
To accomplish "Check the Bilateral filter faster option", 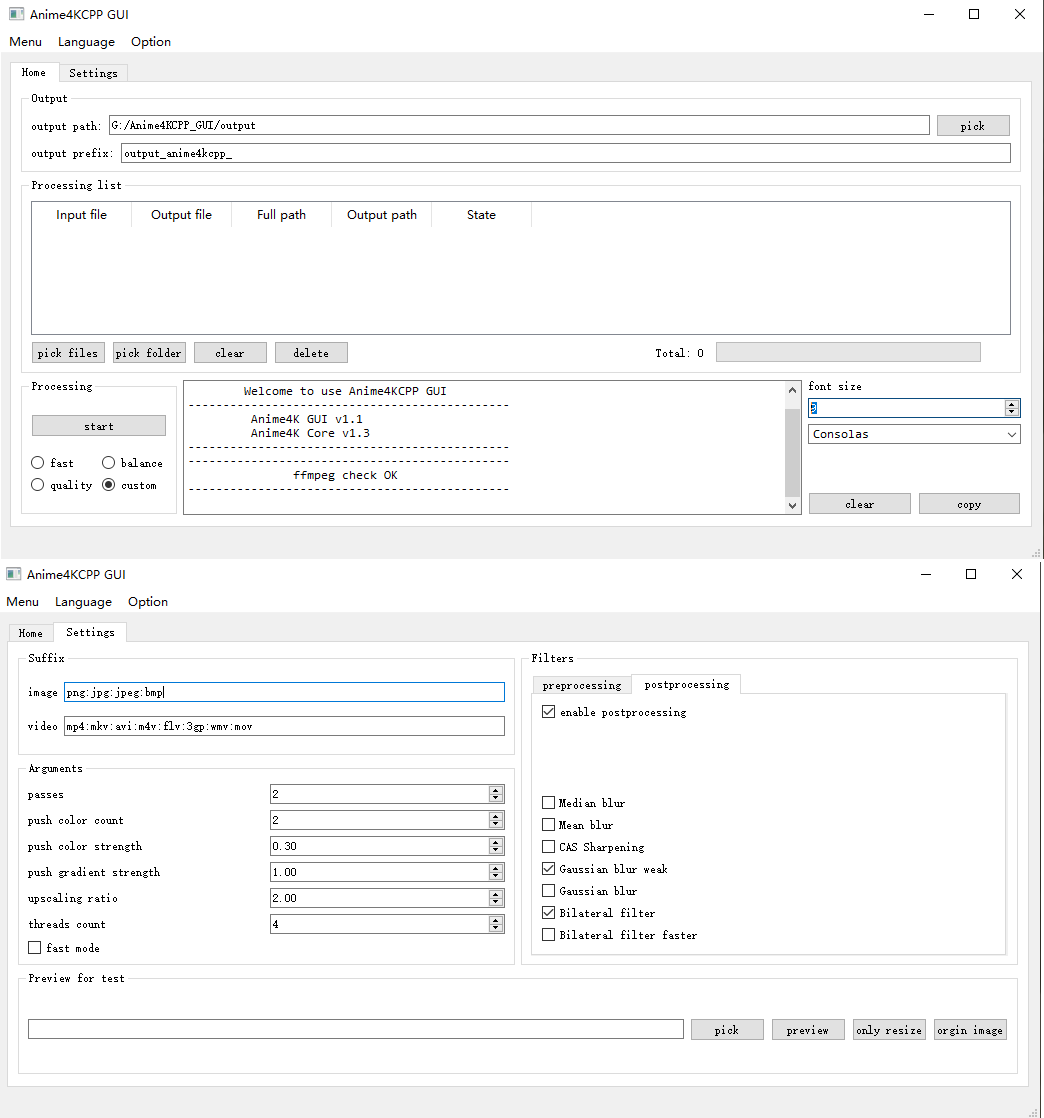I will [548, 935].
